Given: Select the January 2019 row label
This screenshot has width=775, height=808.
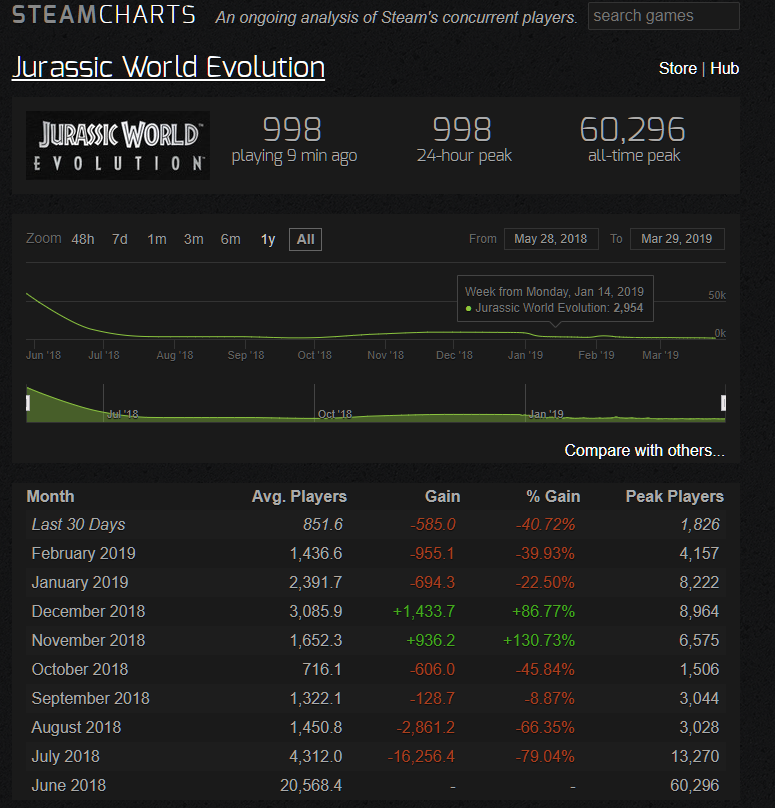Looking at the screenshot, I should click(80, 582).
